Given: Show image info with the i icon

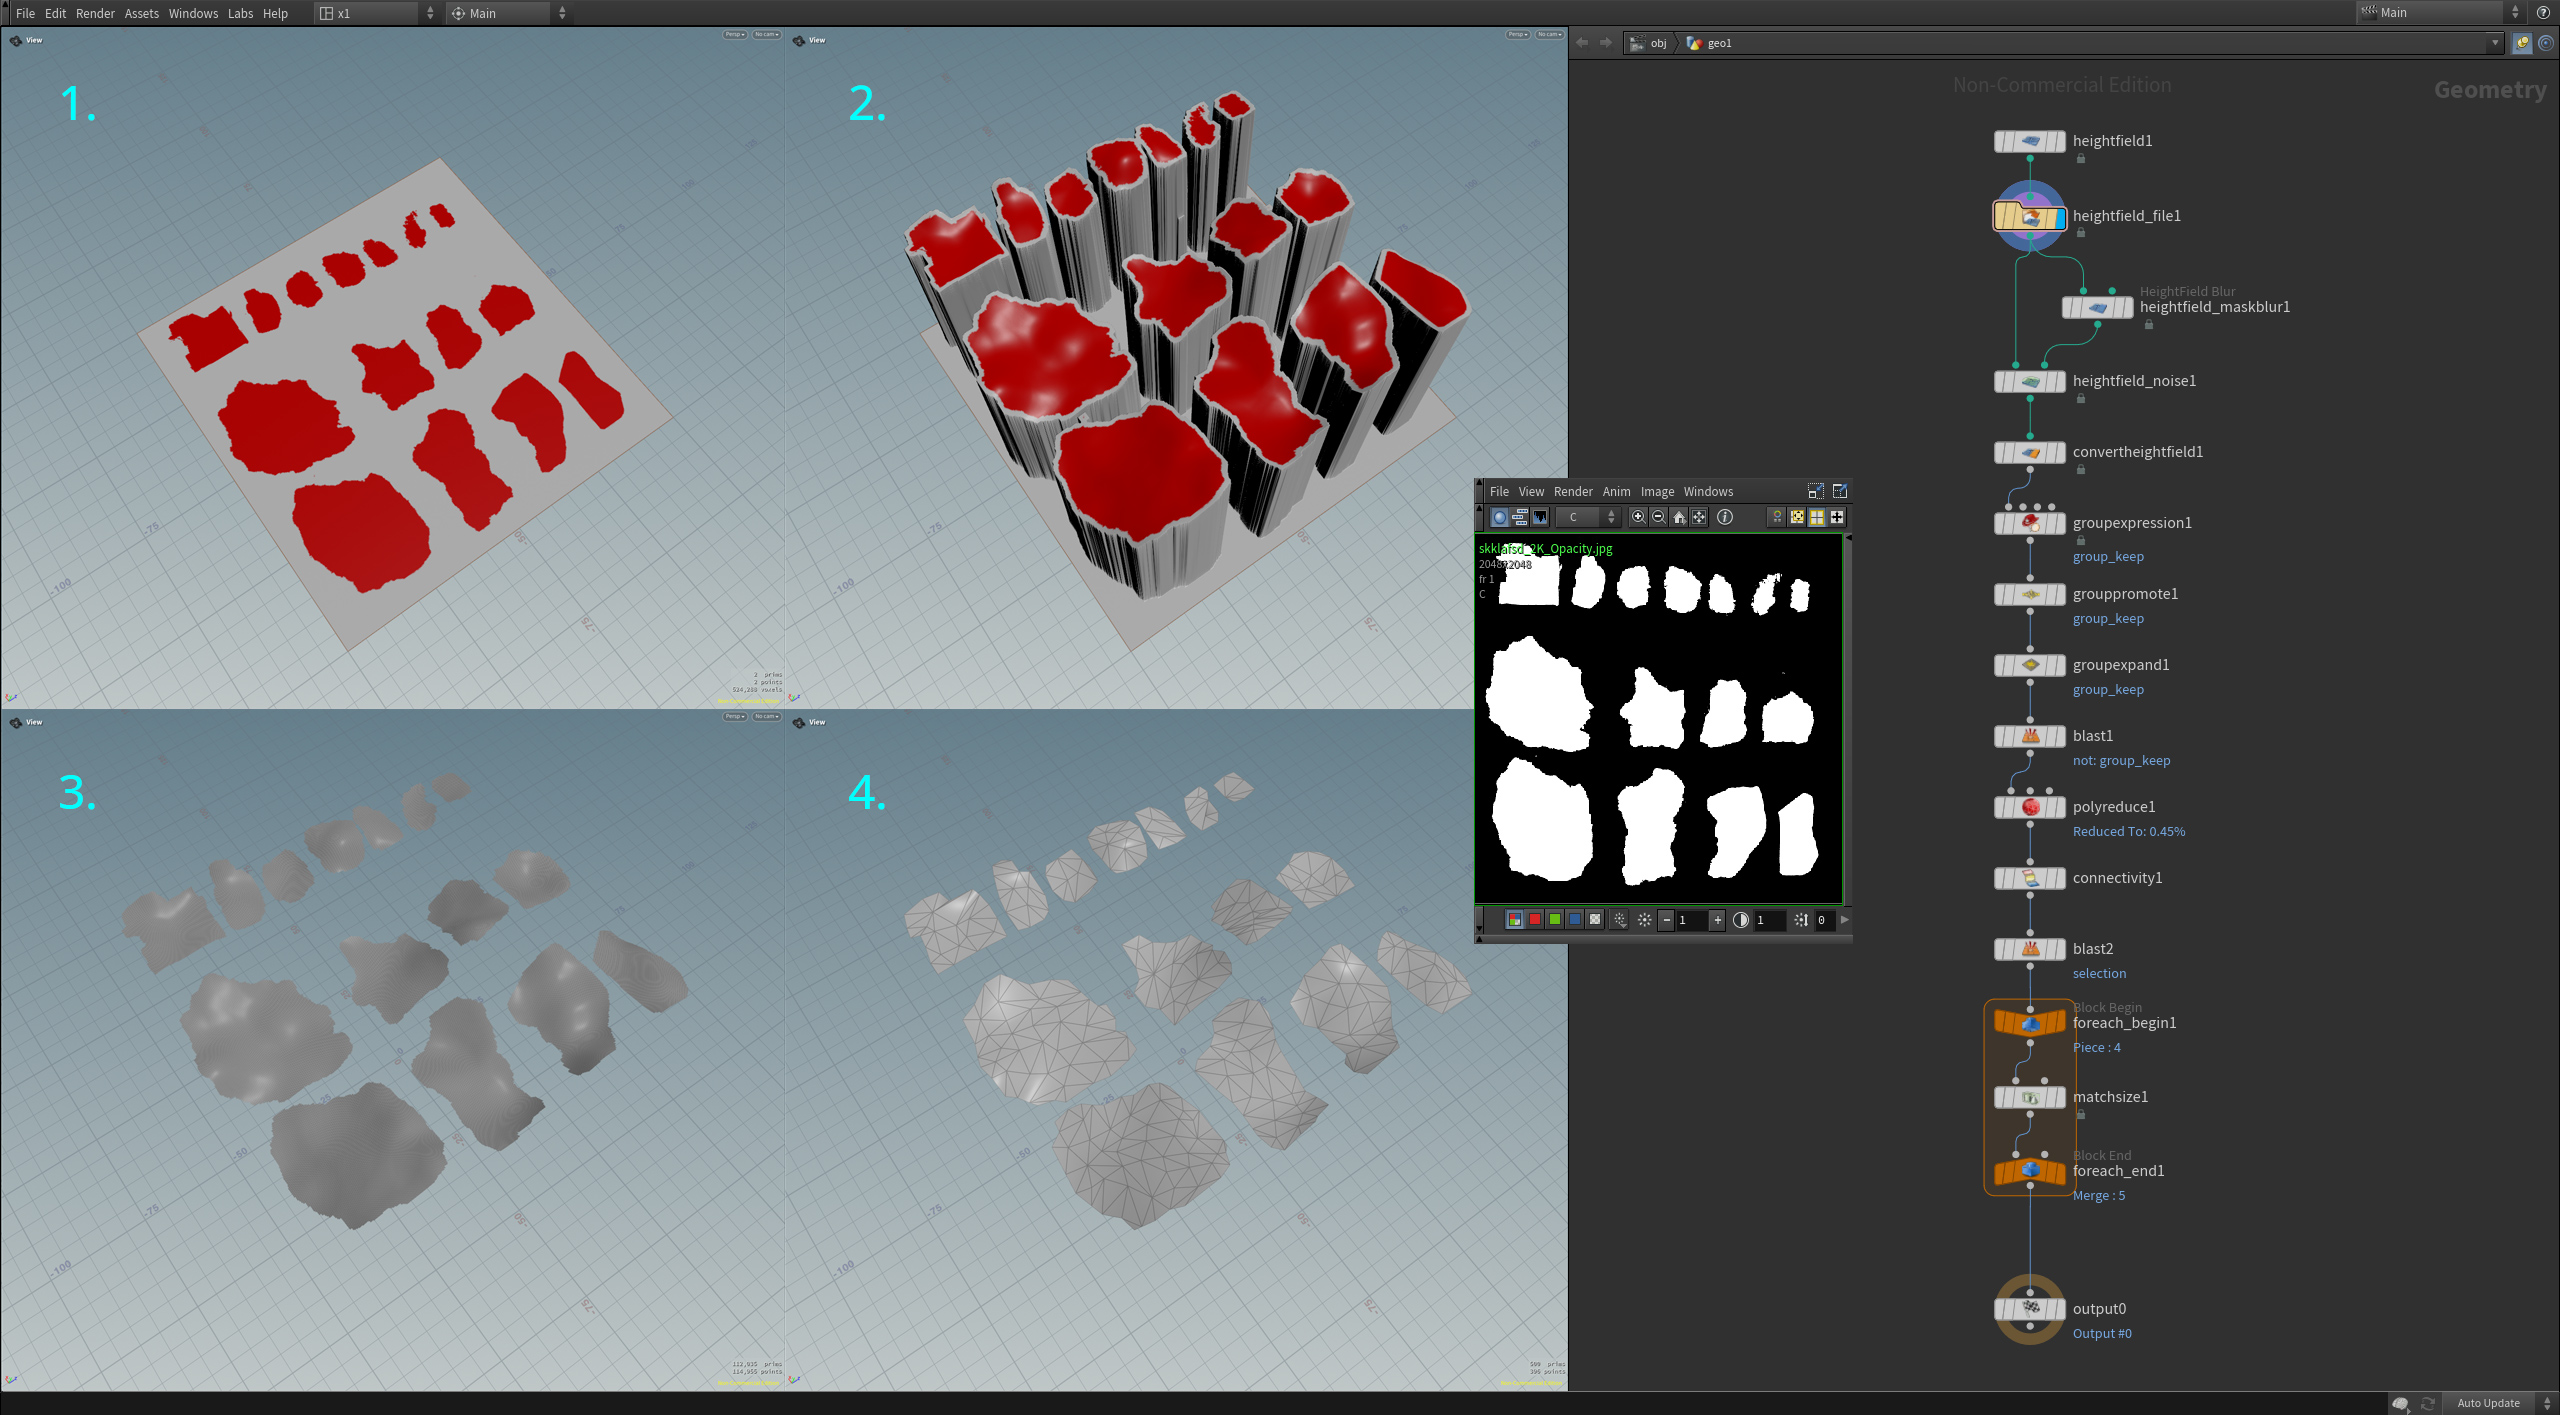Looking at the screenshot, I should point(1724,517).
